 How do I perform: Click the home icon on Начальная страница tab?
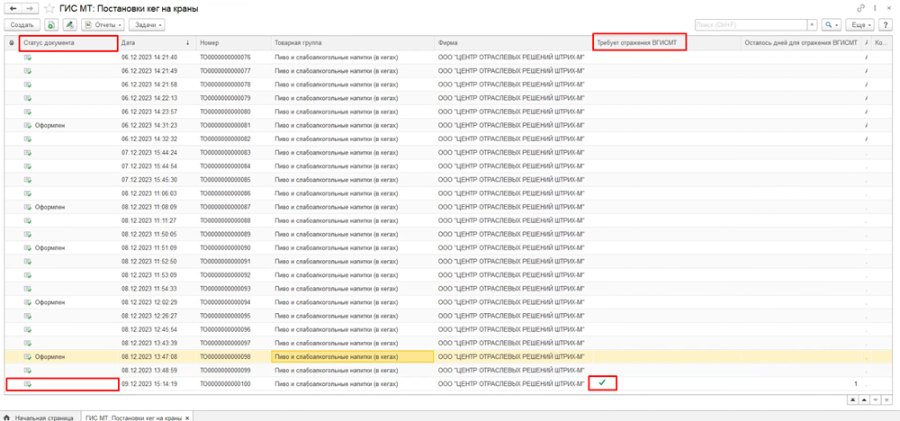coord(7,416)
